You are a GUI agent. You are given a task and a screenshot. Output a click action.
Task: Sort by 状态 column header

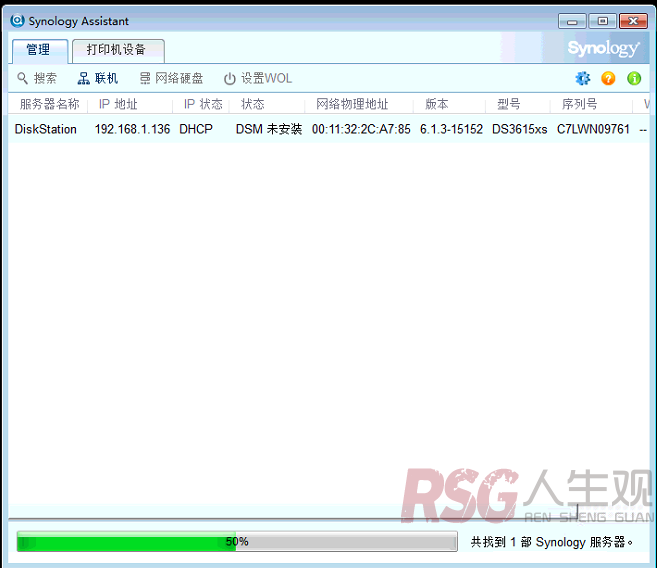pos(253,104)
